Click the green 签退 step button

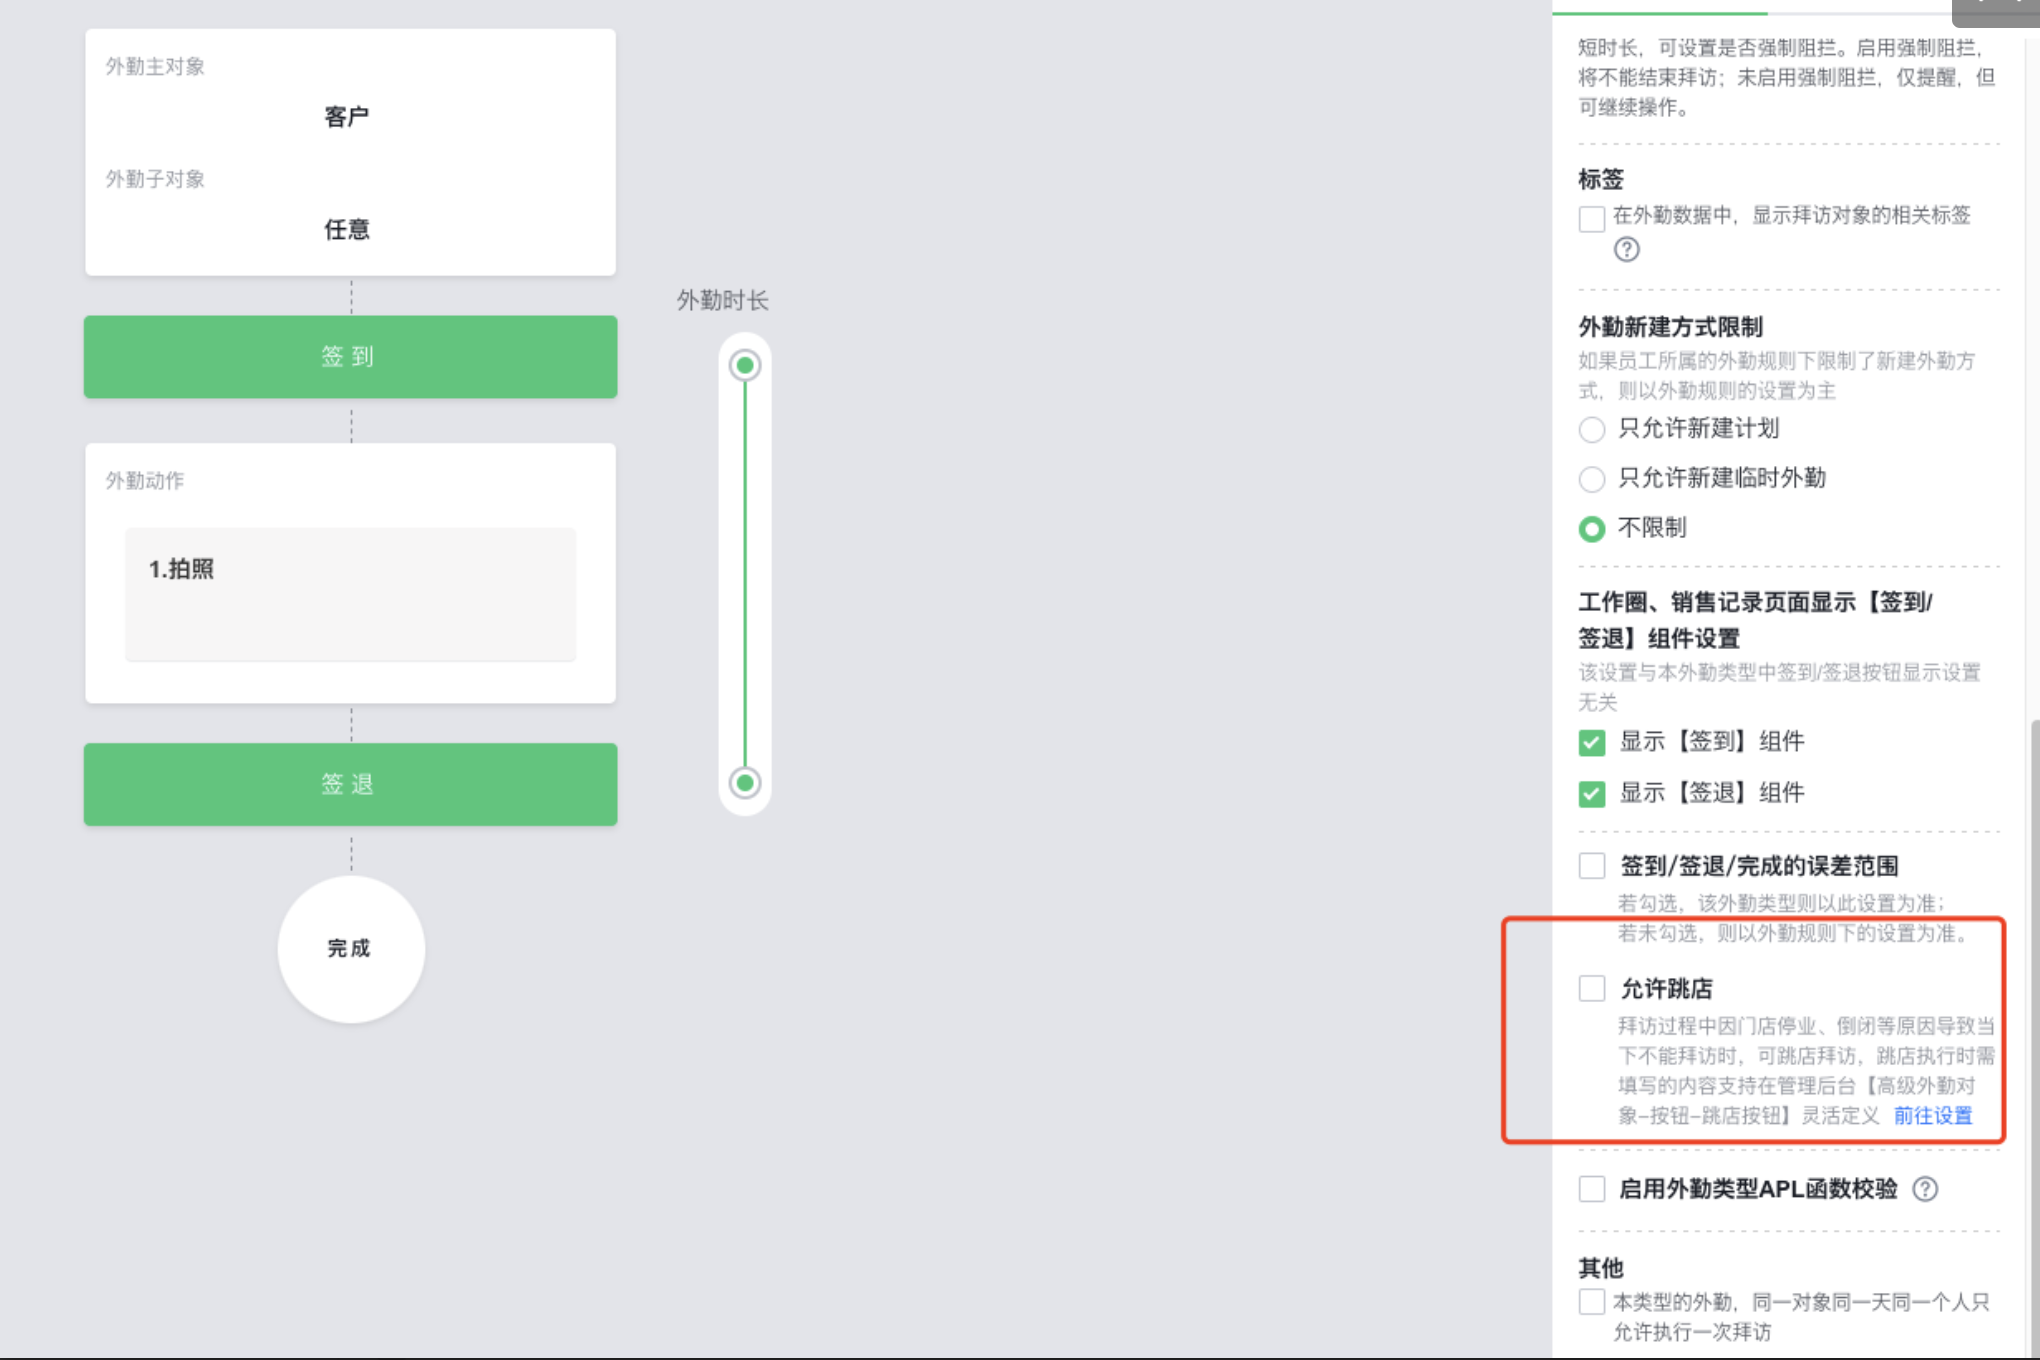[350, 784]
